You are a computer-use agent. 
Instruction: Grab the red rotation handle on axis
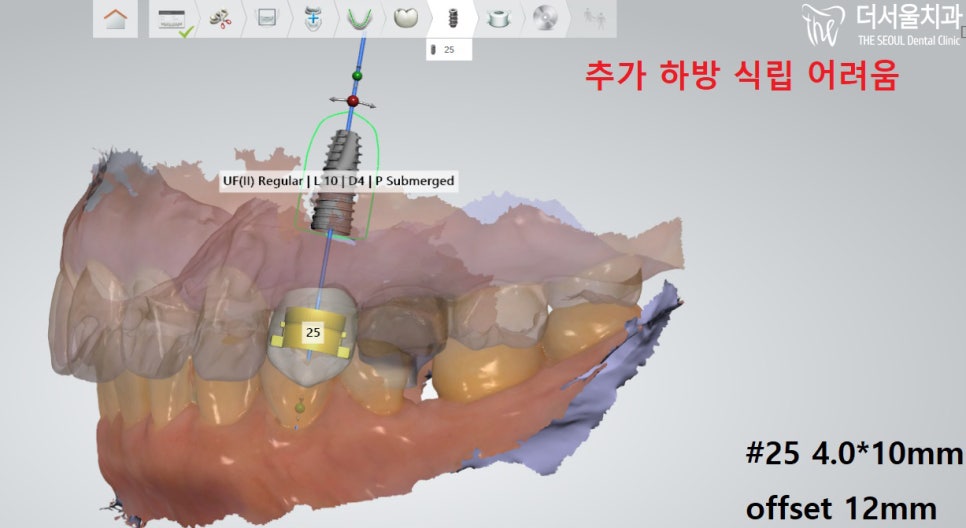352,101
